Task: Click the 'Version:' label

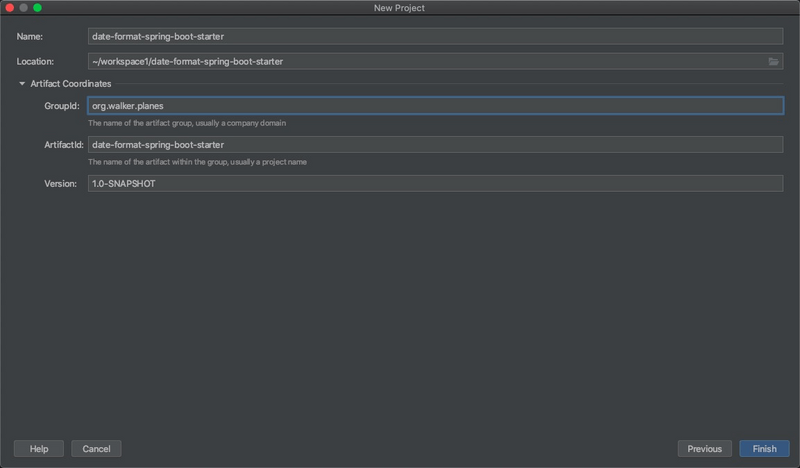Action: tap(60, 184)
